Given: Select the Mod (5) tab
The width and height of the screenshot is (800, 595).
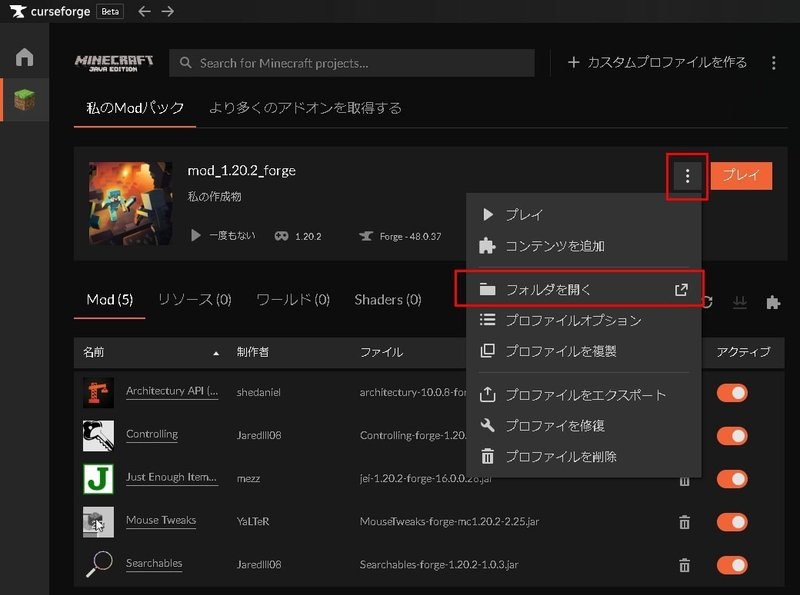Looking at the screenshot, I should click(110, 300).
